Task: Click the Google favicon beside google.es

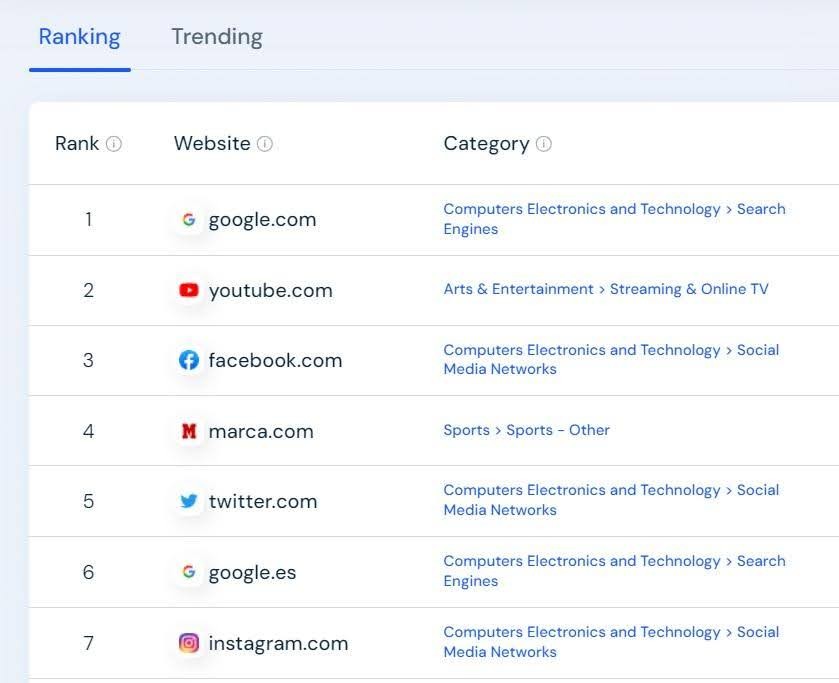Action: 188,572
